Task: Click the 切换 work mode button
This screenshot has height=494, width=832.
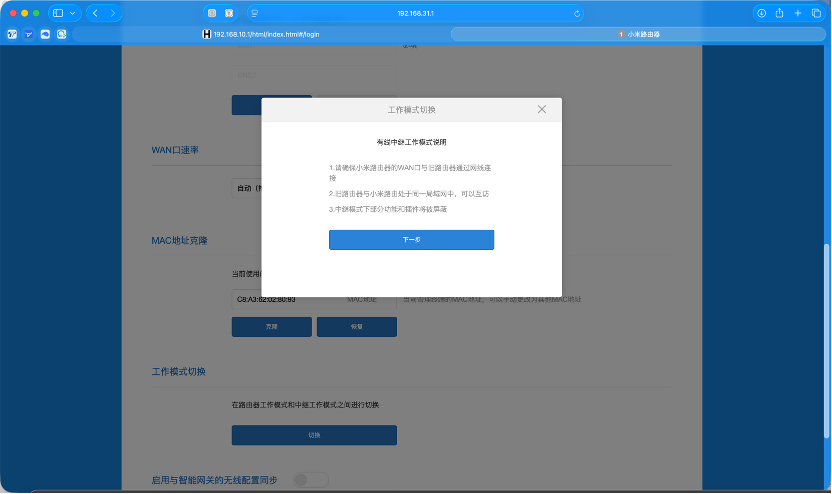Action: point(314,435)
